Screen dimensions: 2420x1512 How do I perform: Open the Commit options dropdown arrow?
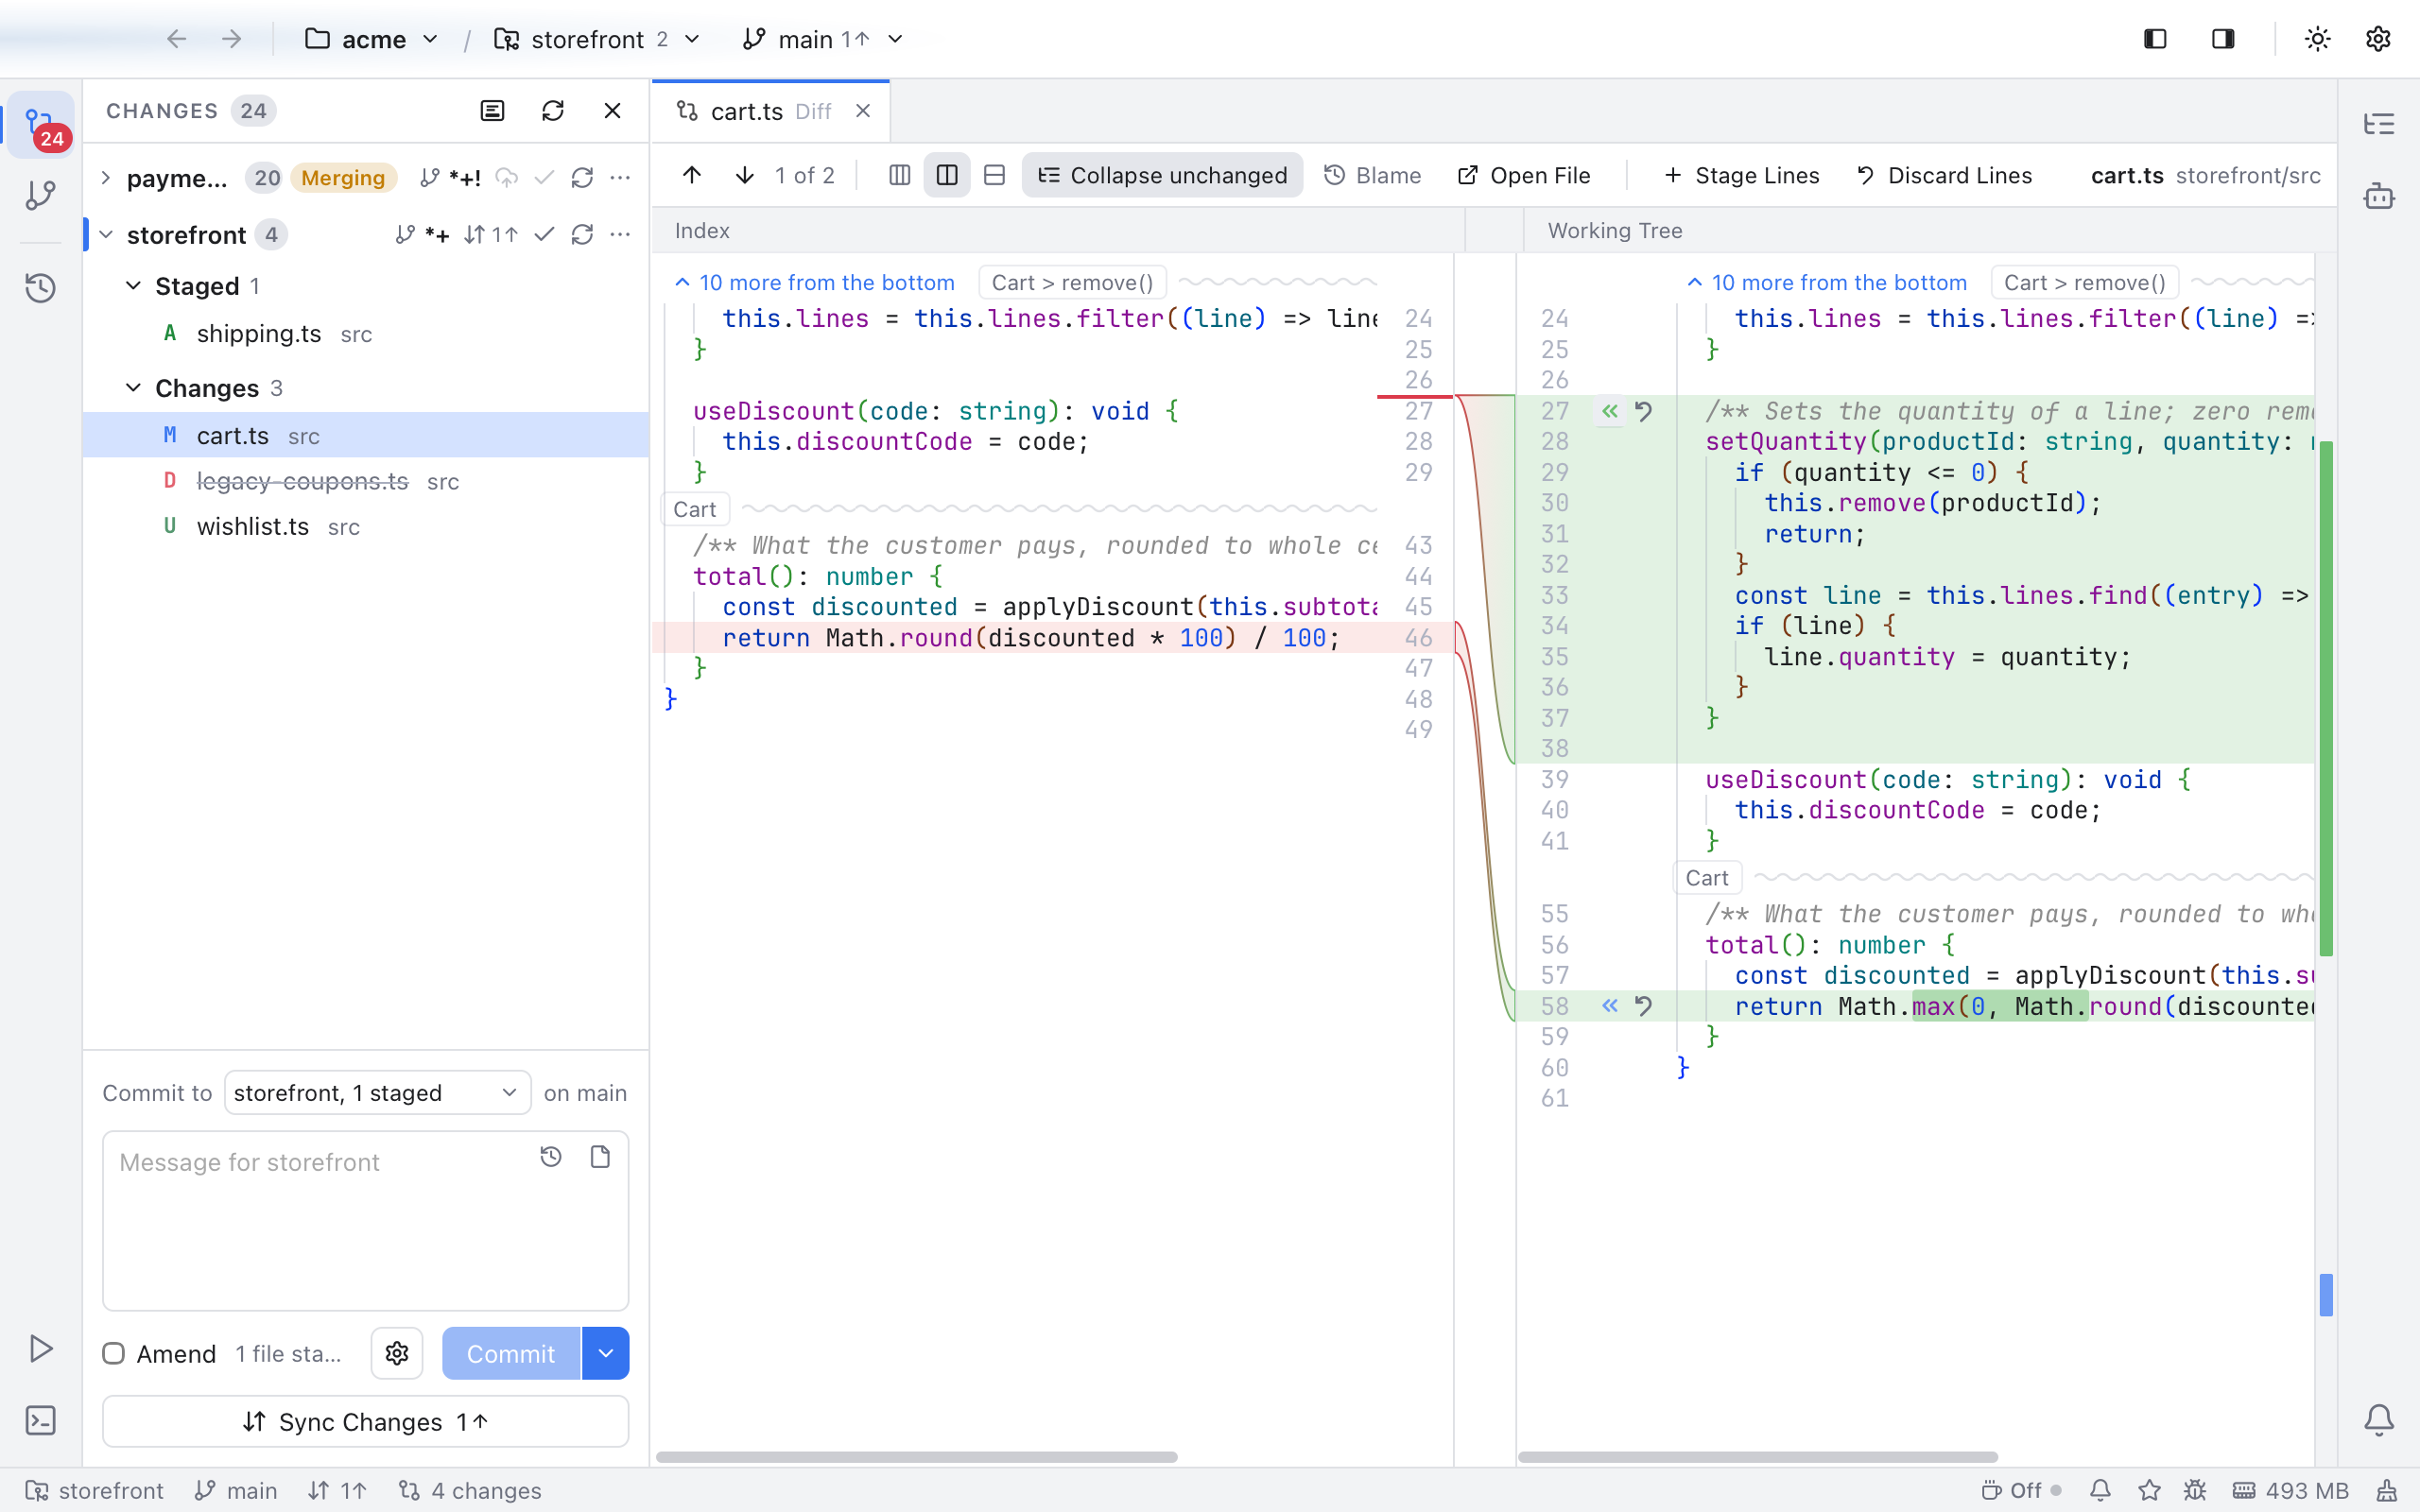606,1353
